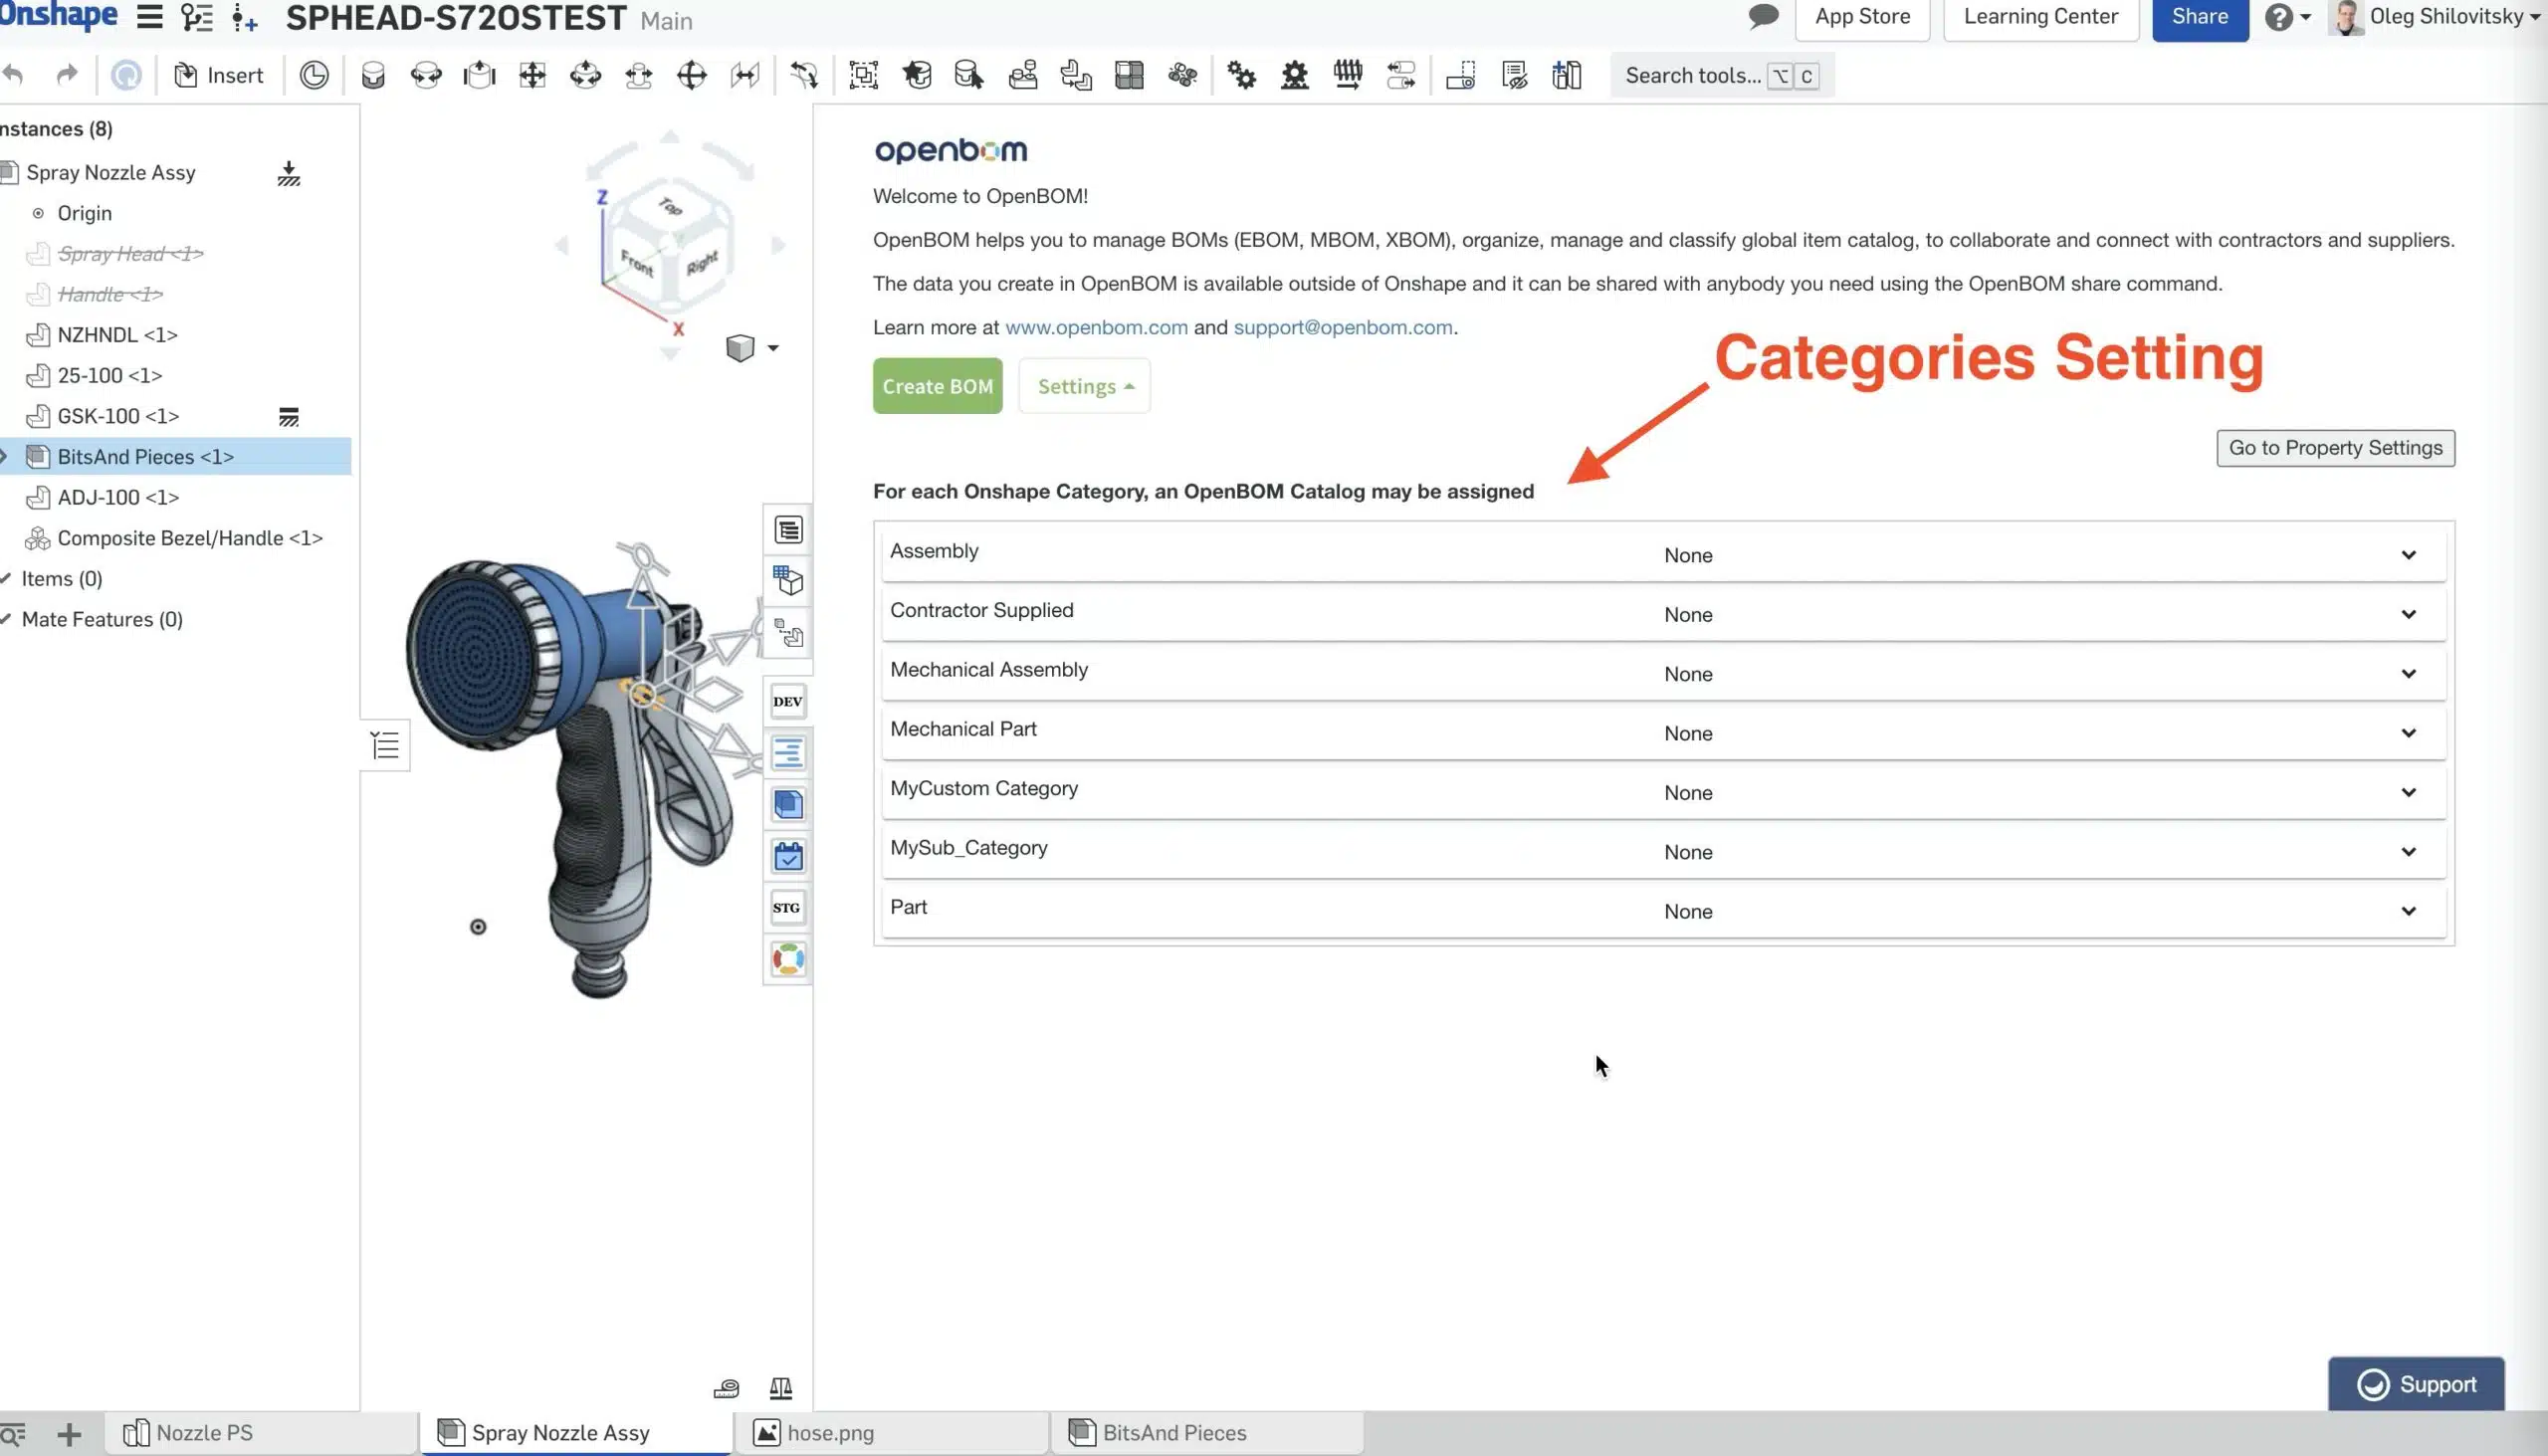Share the document
2548x1456 pixels.
tap(2200, 17)
